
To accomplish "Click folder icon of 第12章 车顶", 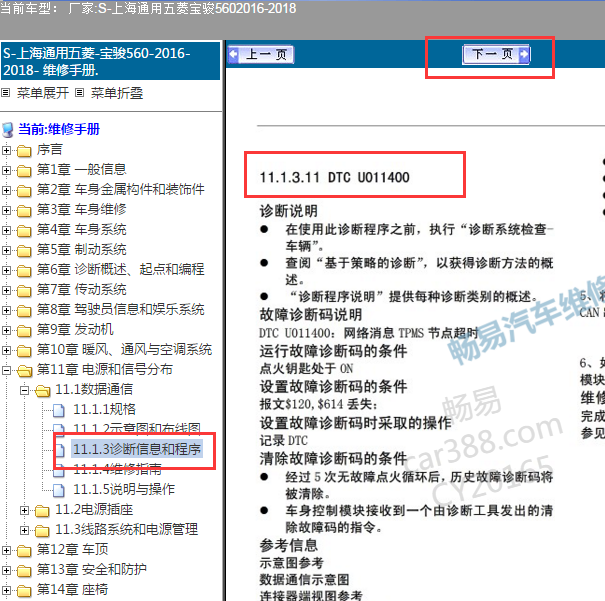I will point(24,551).
